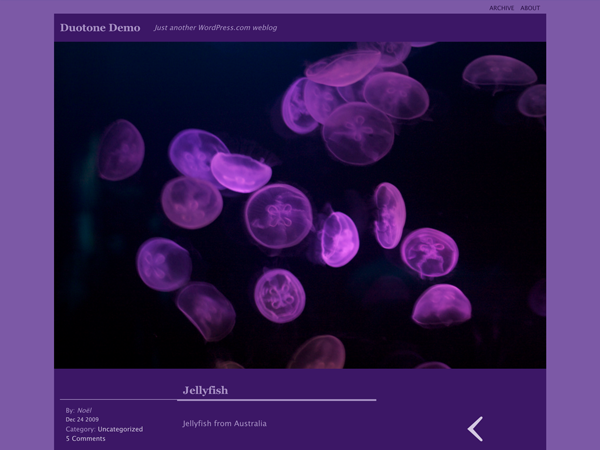600x450 pixels.
Task: Click the horizontal divider under the Jellyfish title
Action: coord(280,400)
